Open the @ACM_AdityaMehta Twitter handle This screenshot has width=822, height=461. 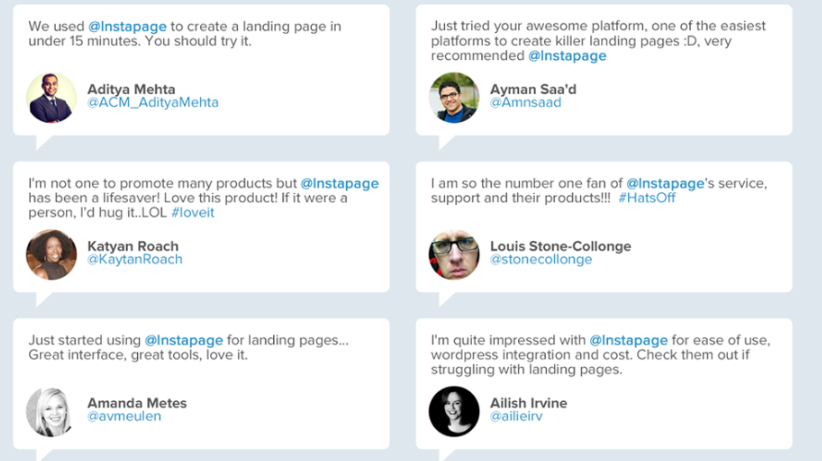click(152, 103)
